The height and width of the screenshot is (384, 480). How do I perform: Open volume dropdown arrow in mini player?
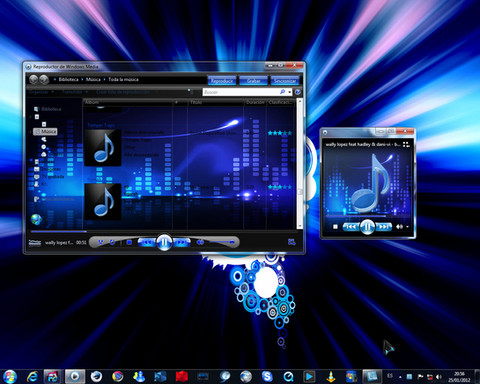(407, 227)
